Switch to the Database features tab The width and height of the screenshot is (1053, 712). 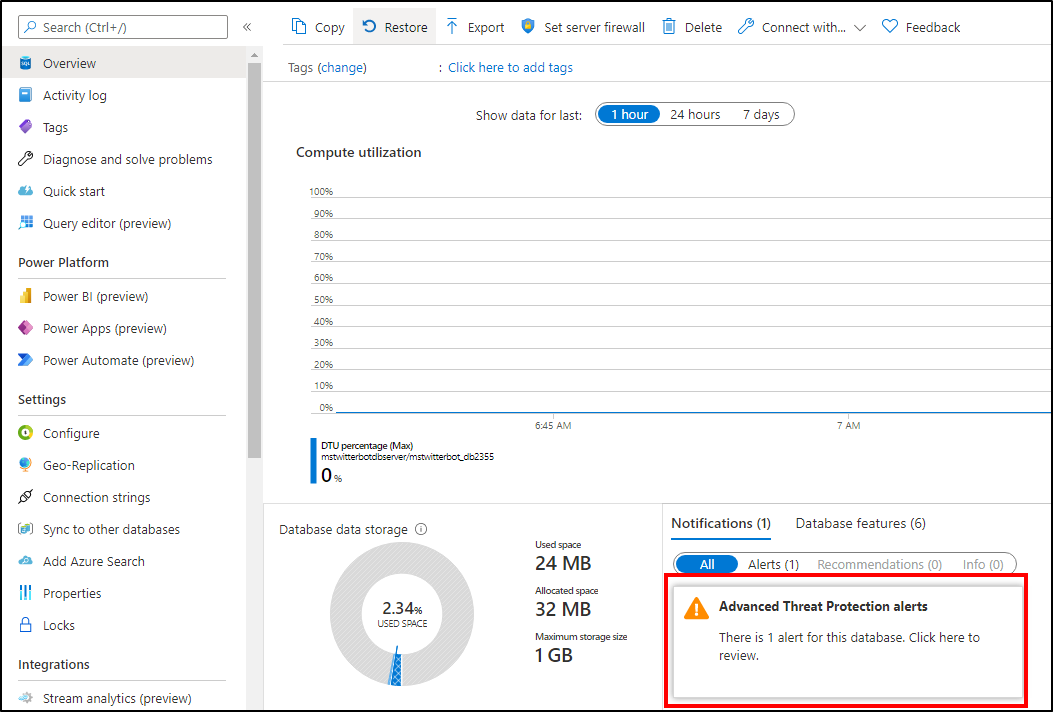[860, 523]
